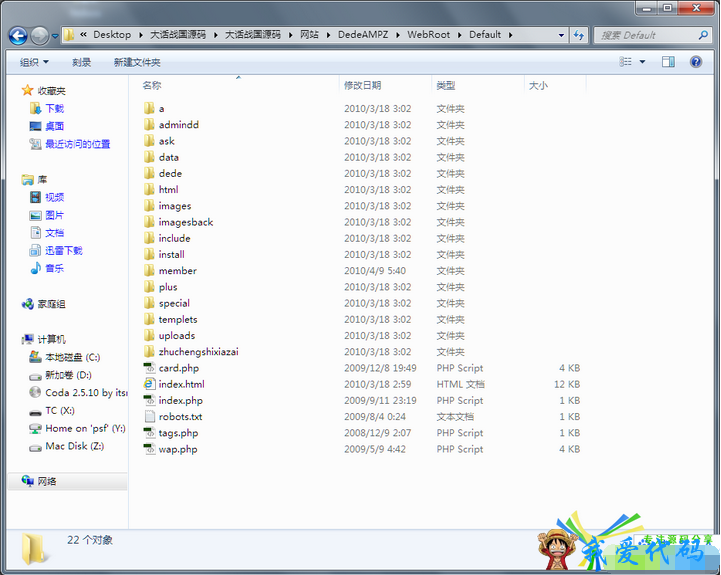
Task: Select the folder icon of images
Action: click(x=149, y=206)
